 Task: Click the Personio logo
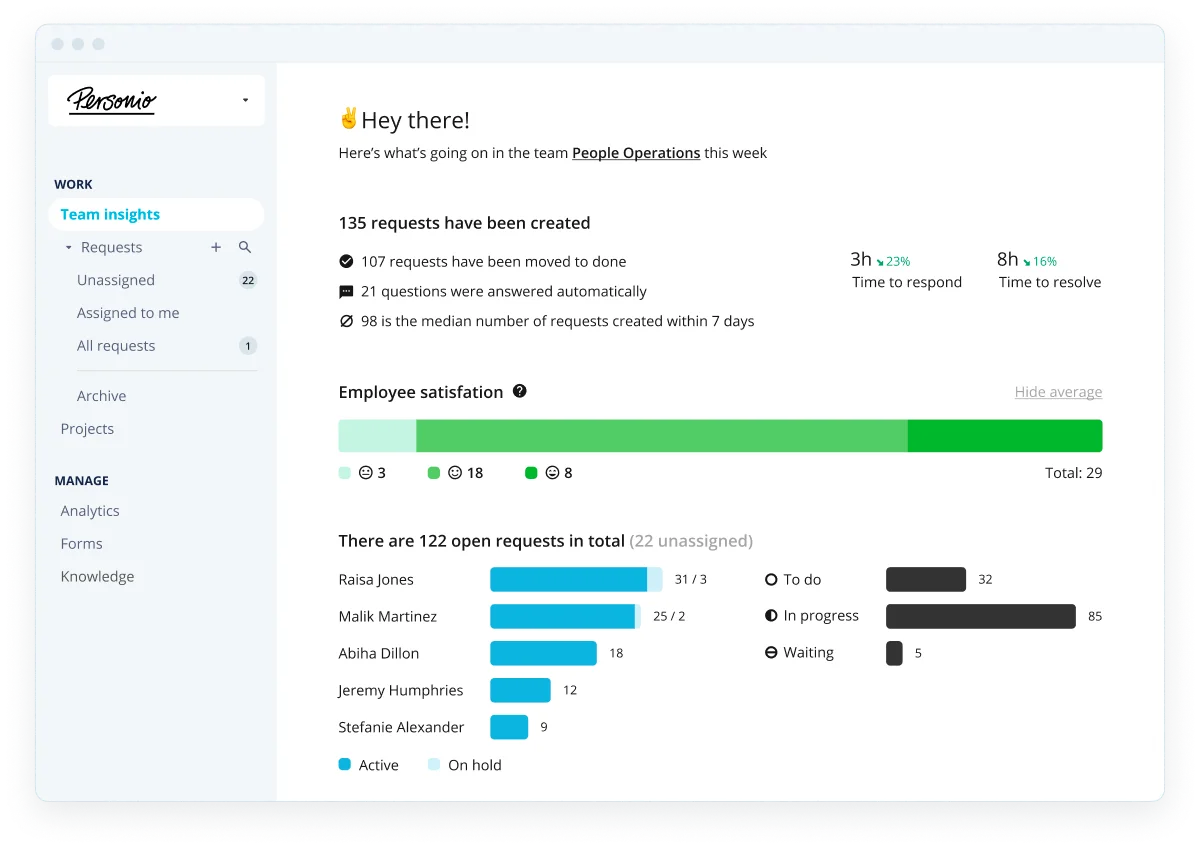112,100
